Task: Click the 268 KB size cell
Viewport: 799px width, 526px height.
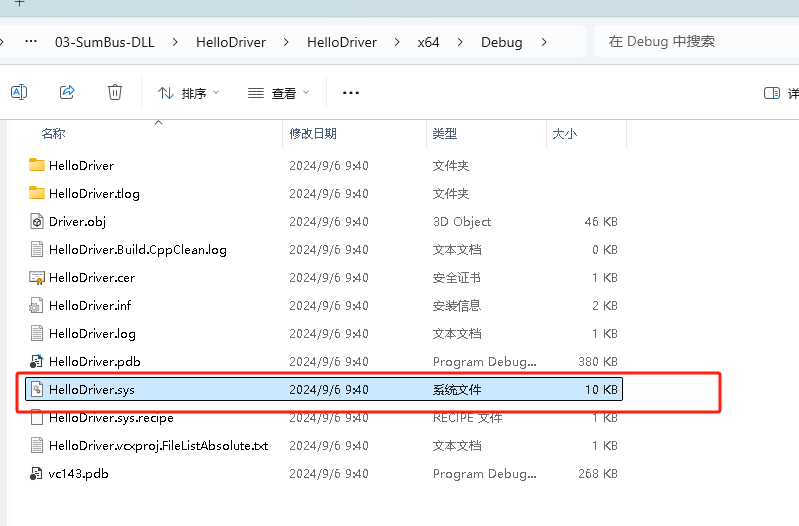Action: tap(598, 474)
